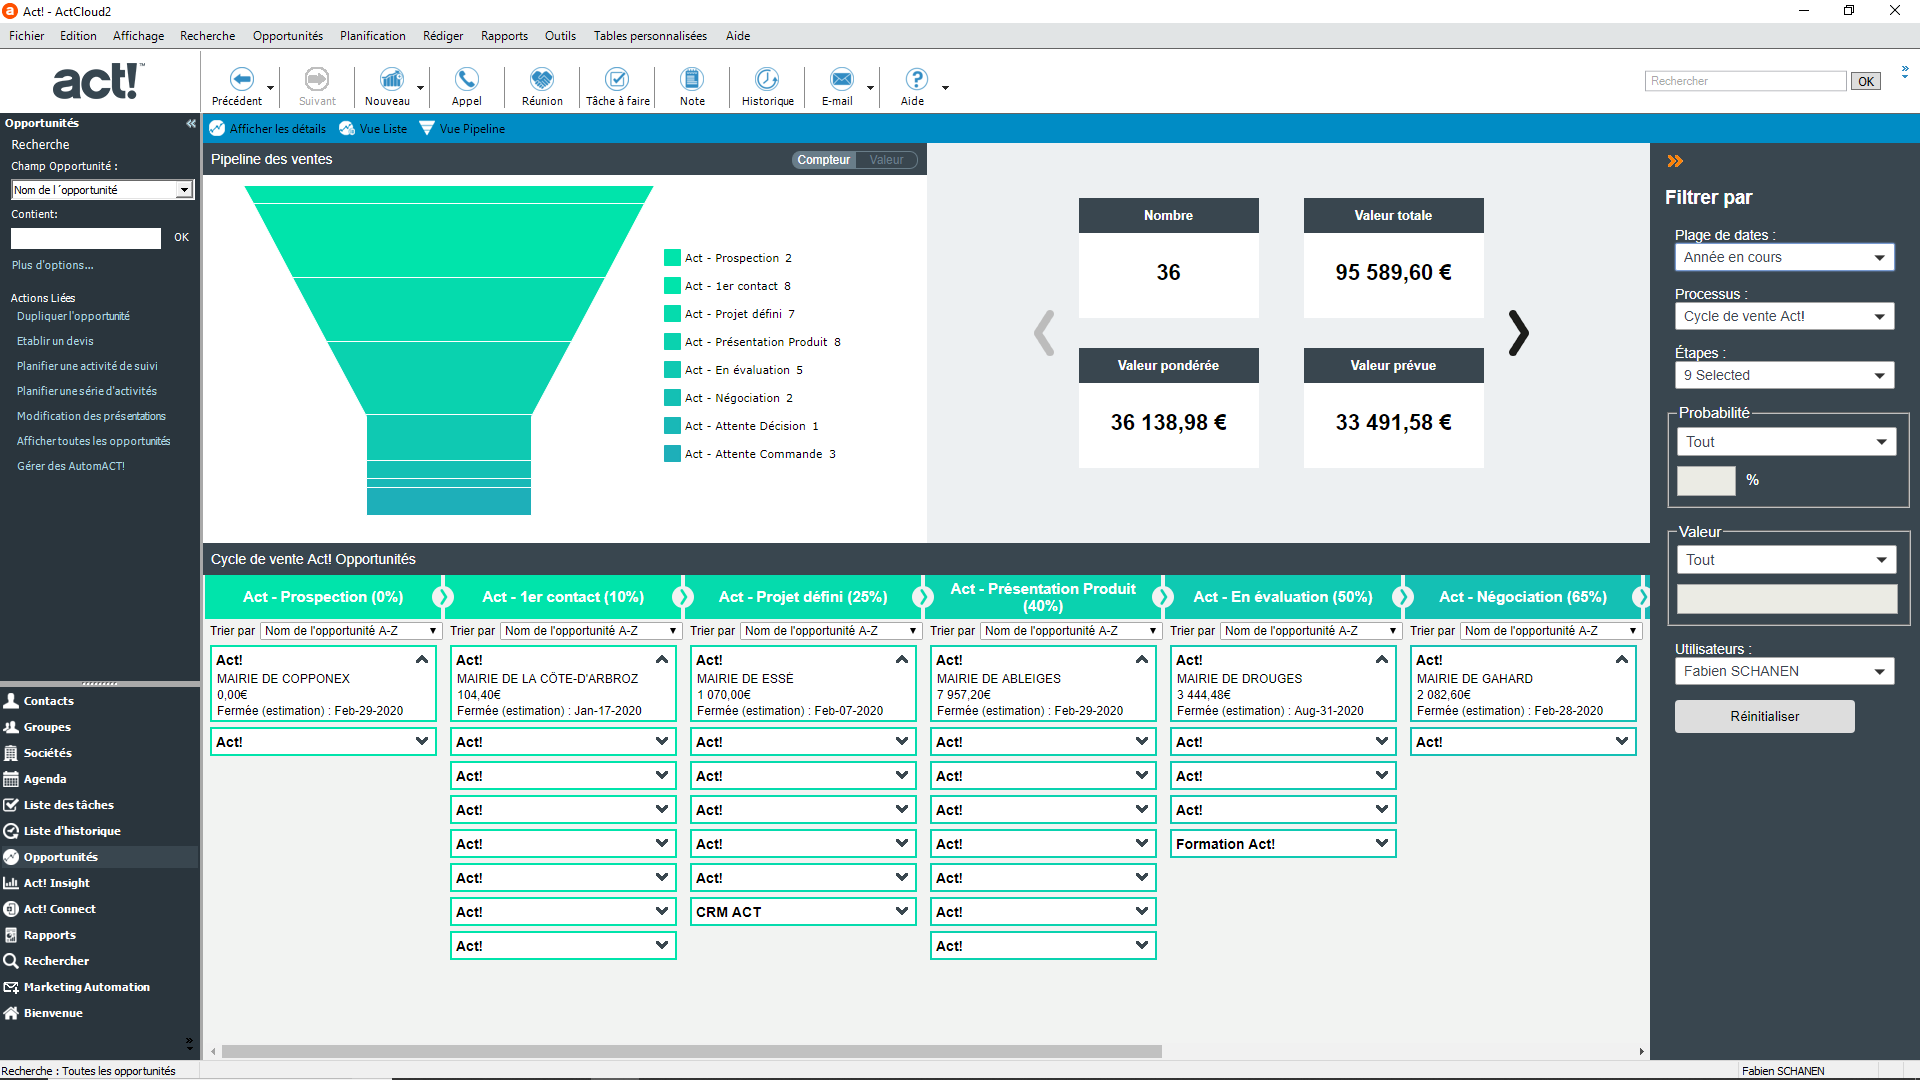Click the Contient text field

coord(86,238)
